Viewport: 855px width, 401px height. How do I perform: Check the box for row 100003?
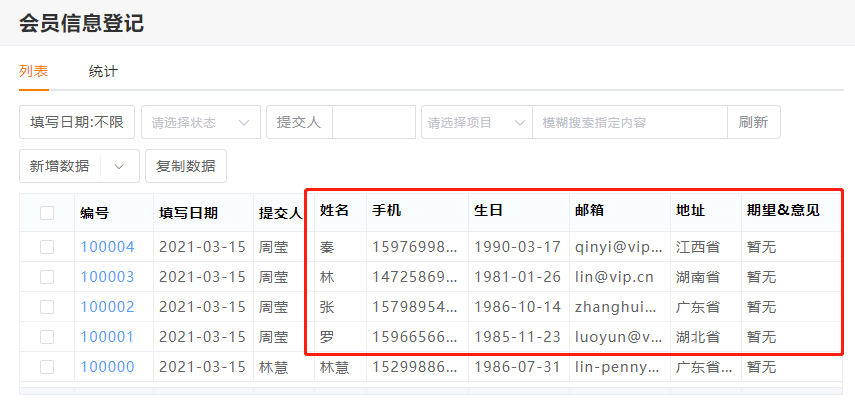point(47,277)
